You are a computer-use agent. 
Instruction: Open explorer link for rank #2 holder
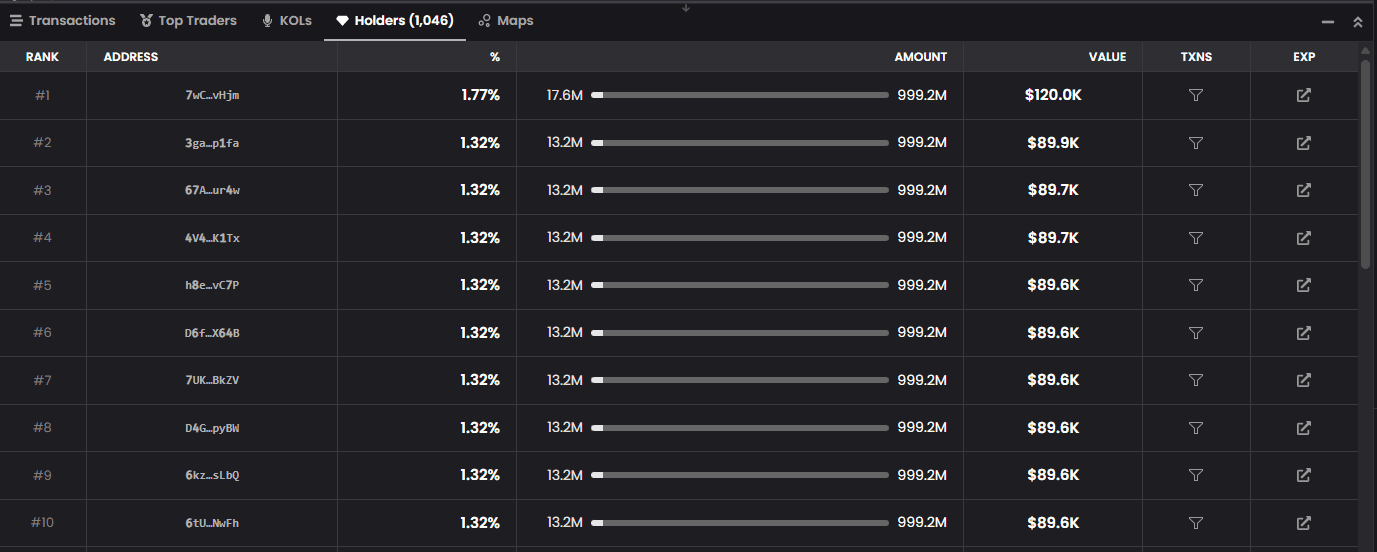tap(1303, 143)
